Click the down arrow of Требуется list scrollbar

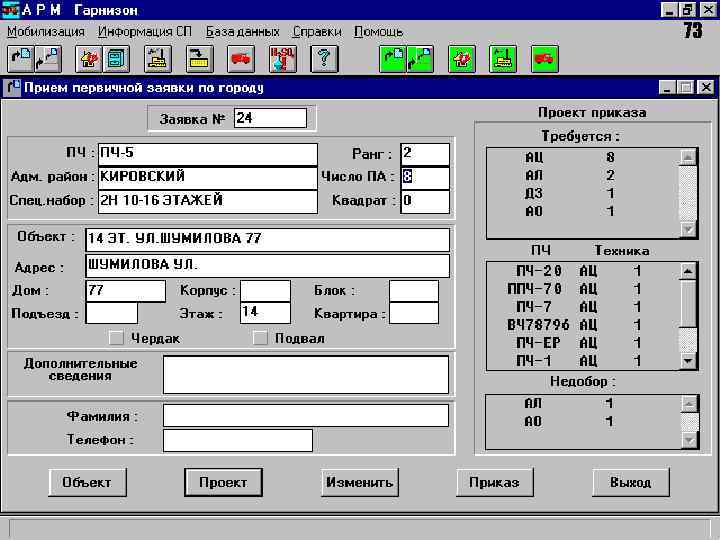pyautogui.click(x=688, y=228)
